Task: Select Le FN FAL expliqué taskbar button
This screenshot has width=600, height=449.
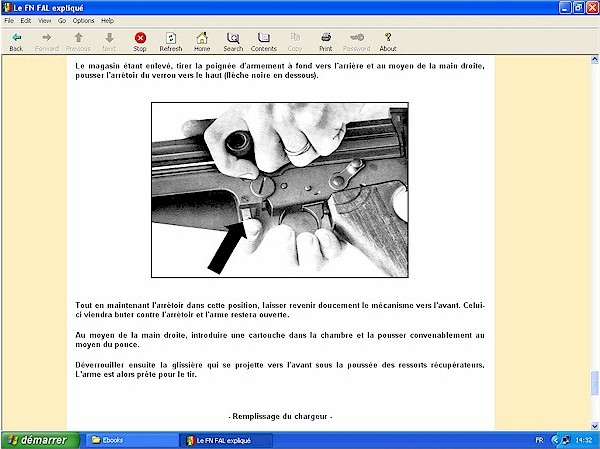Action: tap(226, 440)
